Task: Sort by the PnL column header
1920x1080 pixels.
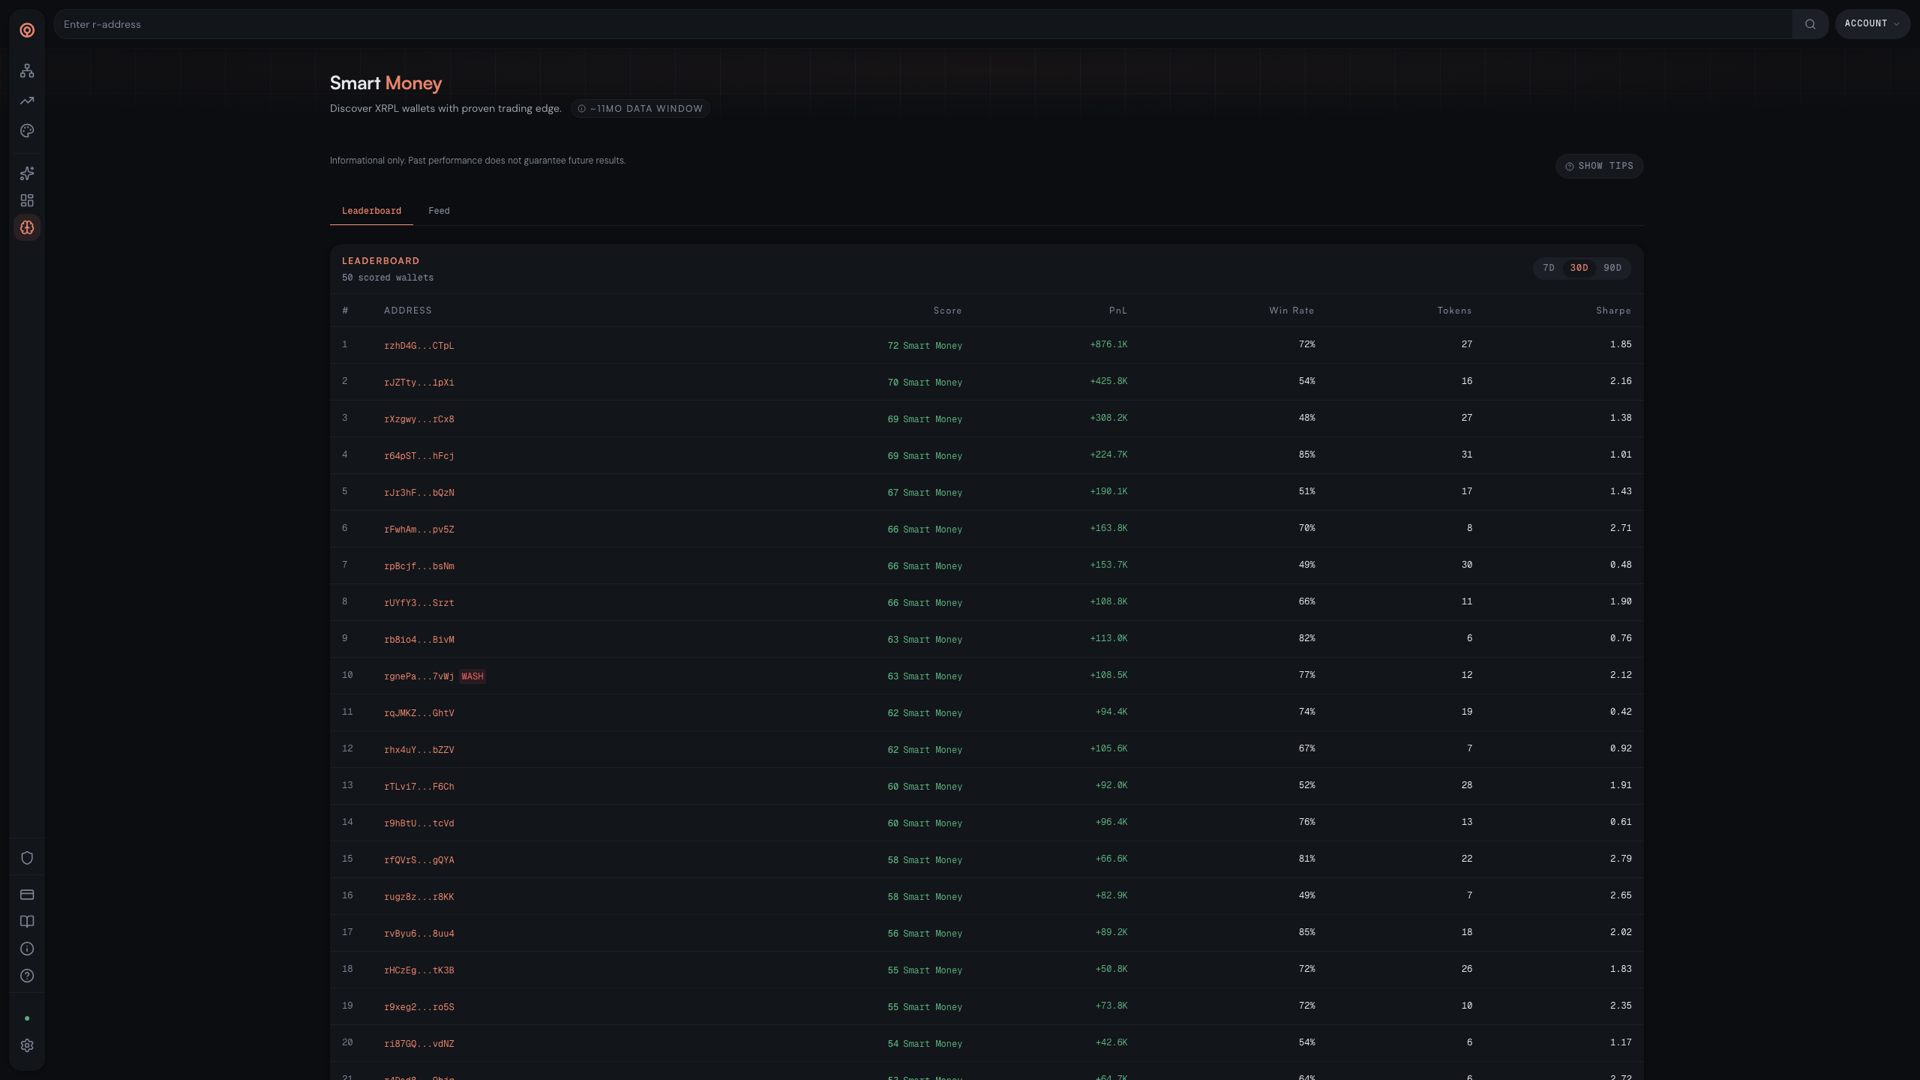Action: click(1117, 311)
